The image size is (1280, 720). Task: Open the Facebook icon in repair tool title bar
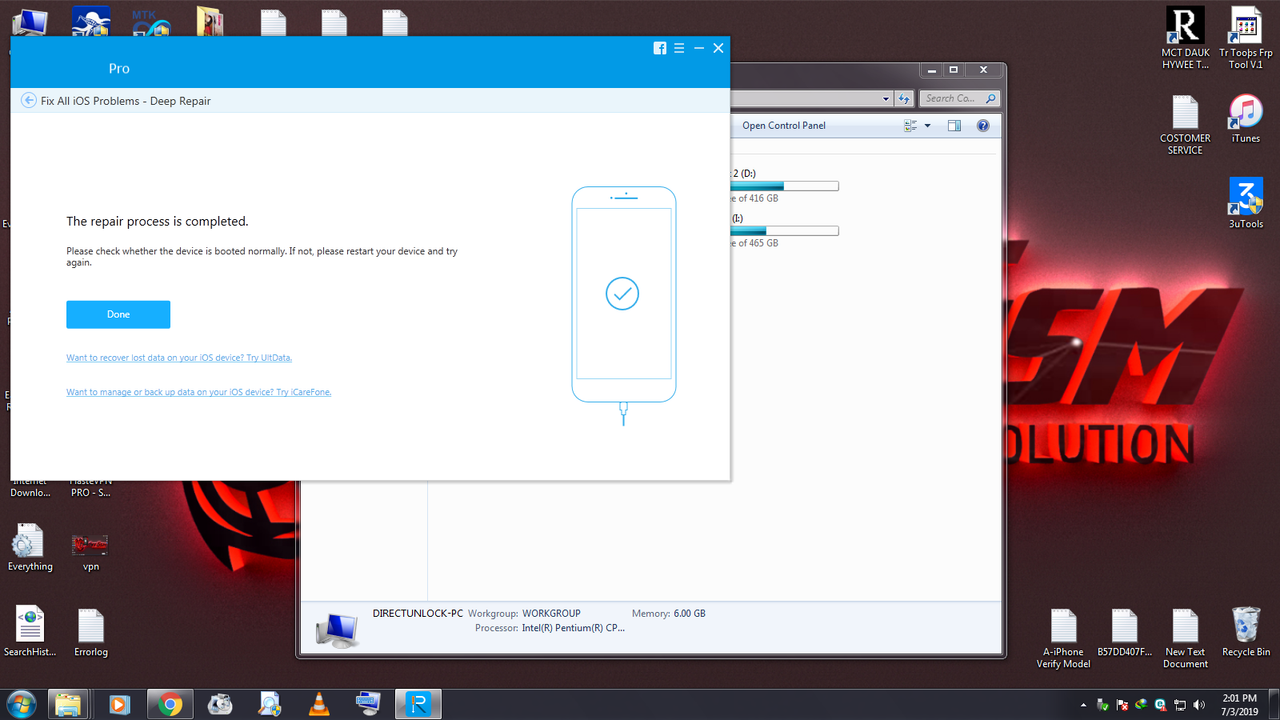pyautogui.click(x=660, y=48)
